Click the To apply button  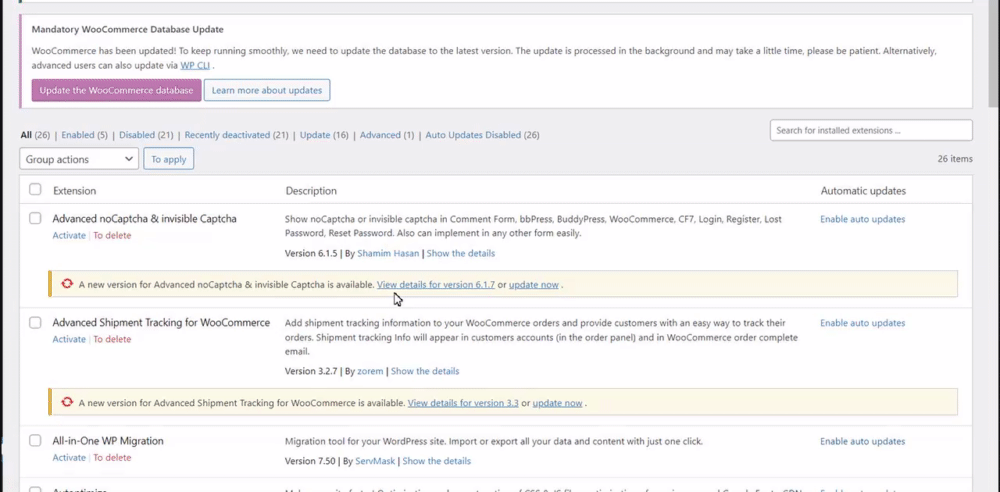coord(168,159)
